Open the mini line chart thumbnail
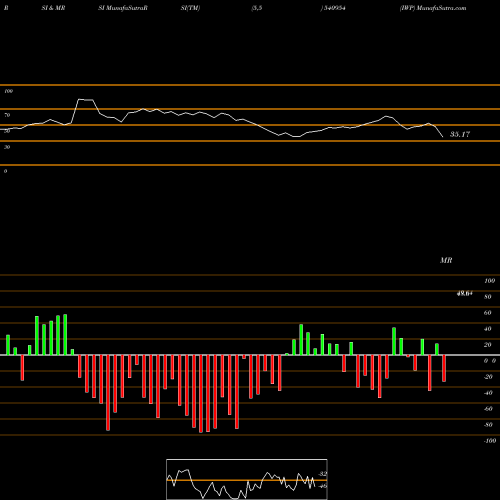Viewport: 500px width, 500px height. (247, 479)
